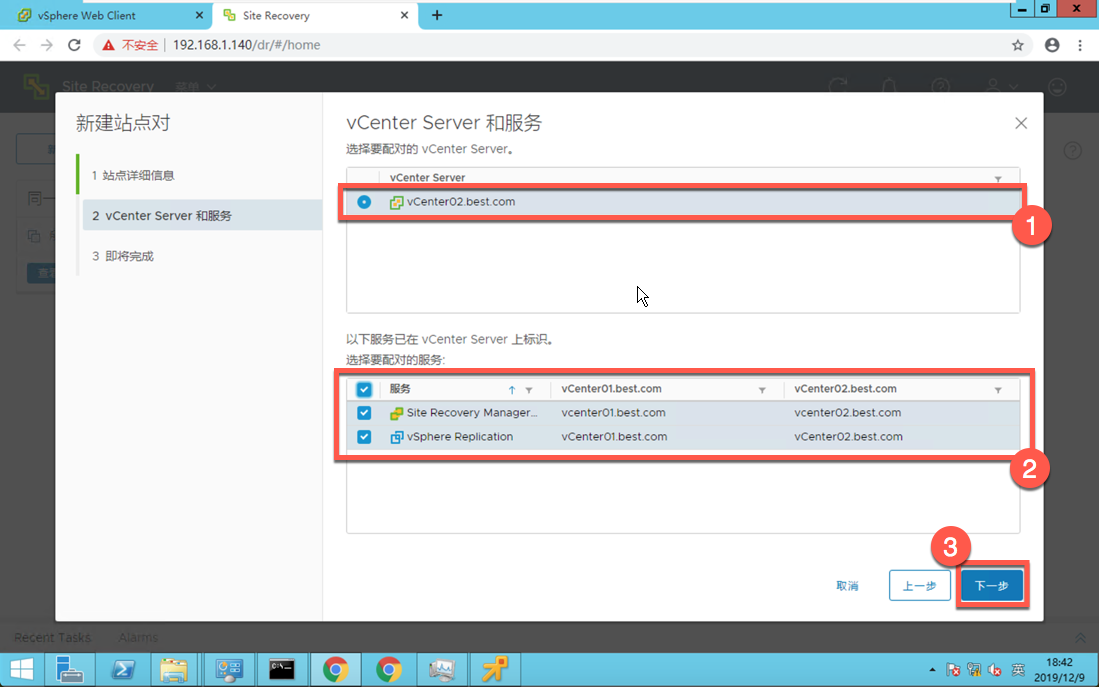Go to step 1 站点详细信息
Viewport: 1099px width, 687px height.
pos(133,175)
